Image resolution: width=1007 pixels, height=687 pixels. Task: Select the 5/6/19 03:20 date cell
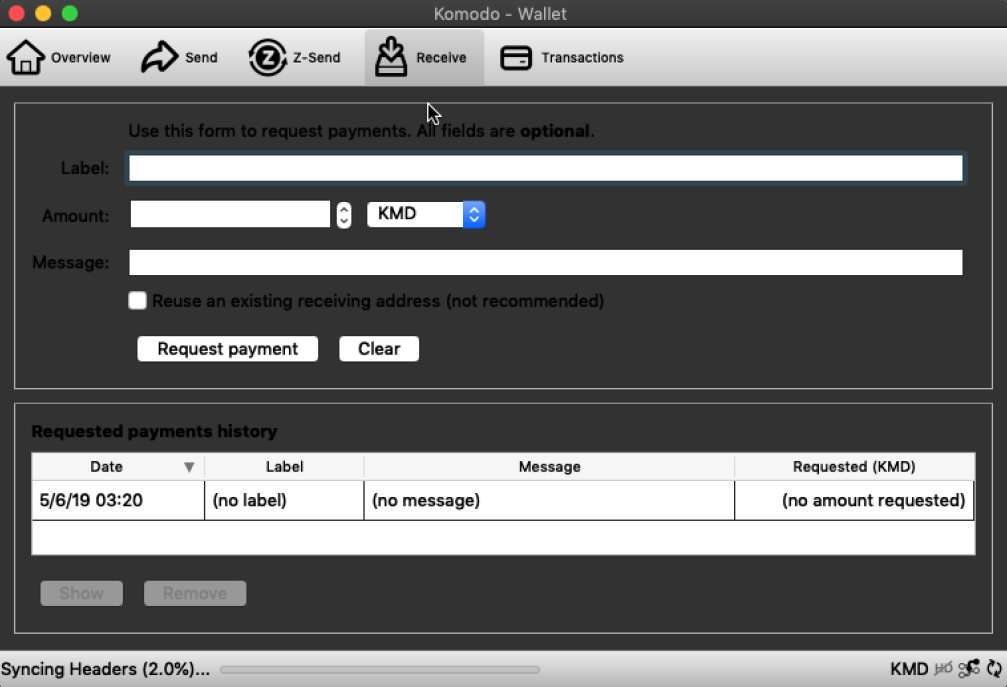coord(118,500)
